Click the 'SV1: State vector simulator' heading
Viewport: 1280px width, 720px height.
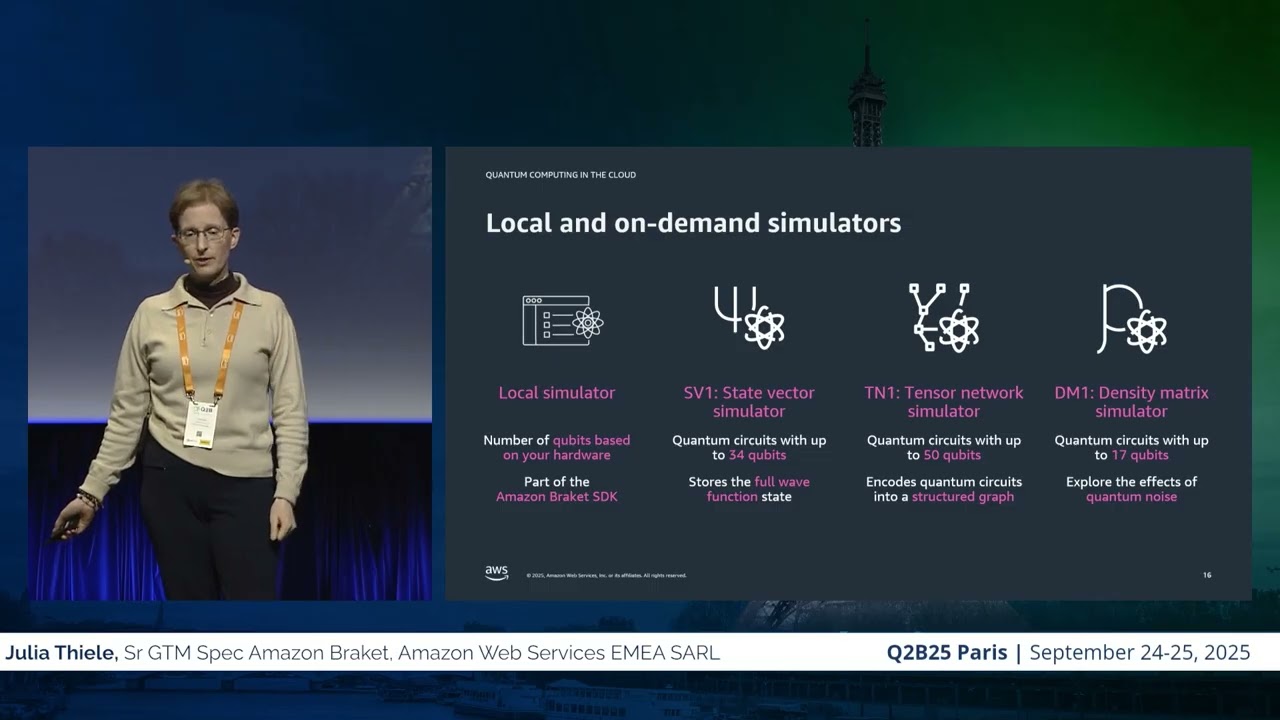749,402
